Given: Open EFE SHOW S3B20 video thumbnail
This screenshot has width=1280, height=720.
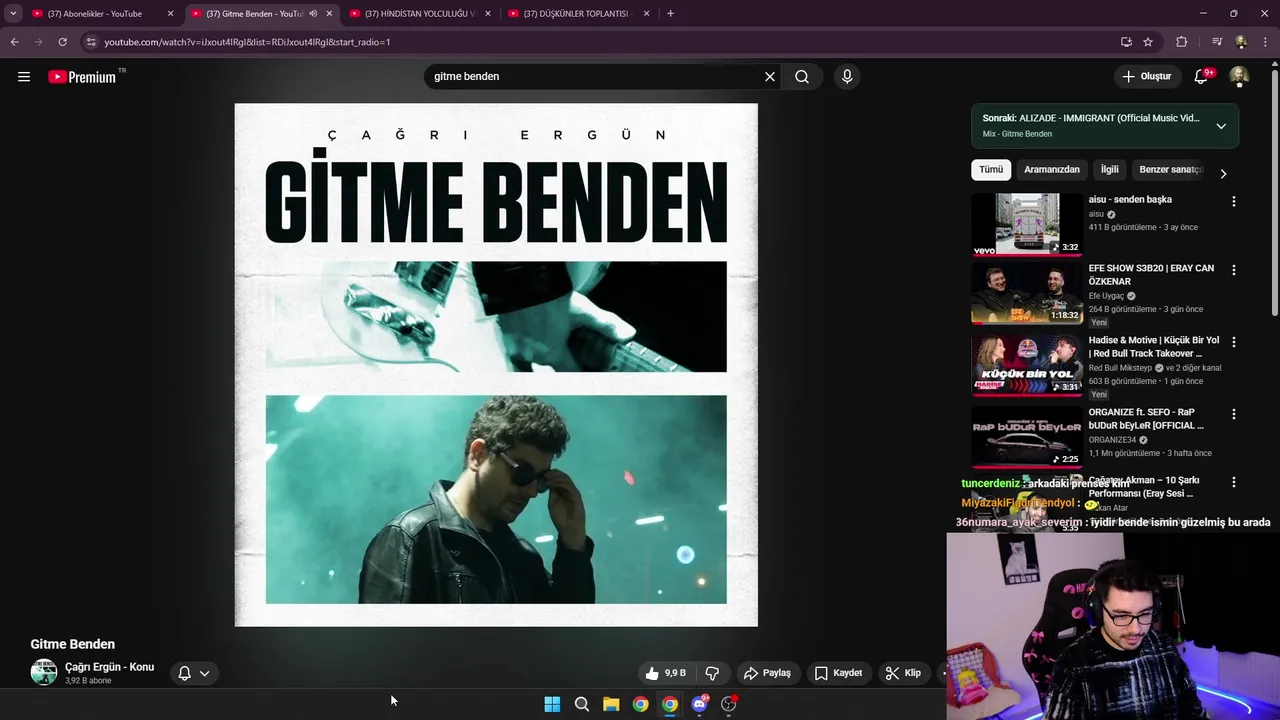Looking at the screenshot, I should [x=1027, y=293].
